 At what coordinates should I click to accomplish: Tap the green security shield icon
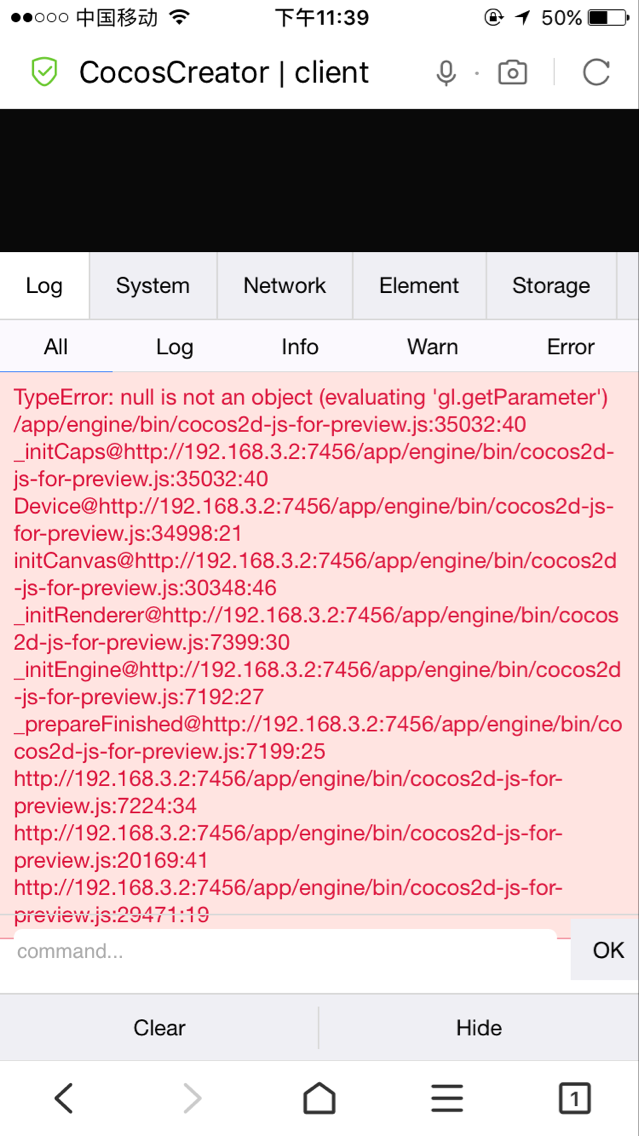44,72
